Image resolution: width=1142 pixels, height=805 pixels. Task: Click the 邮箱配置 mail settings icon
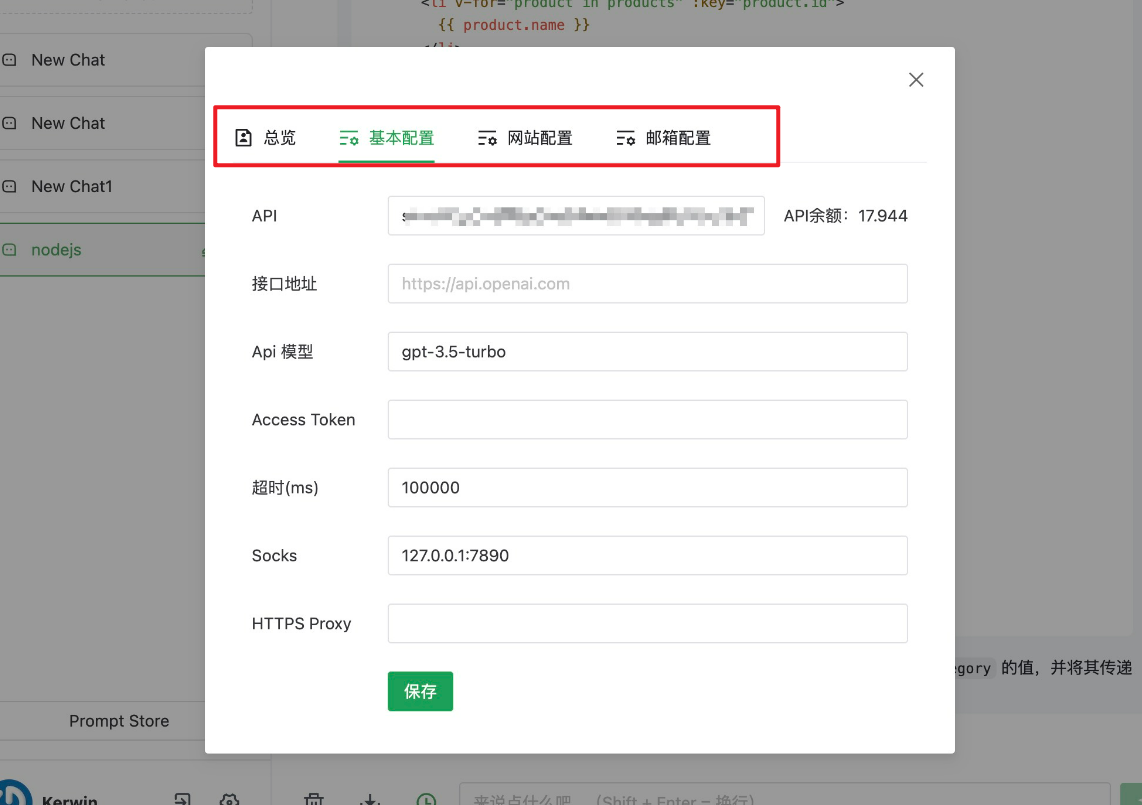[x=626, y=139]
